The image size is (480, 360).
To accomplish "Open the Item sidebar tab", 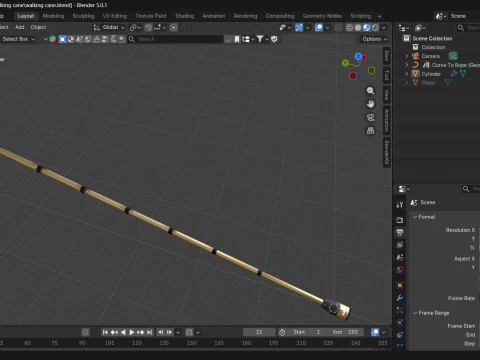I will pos(387,56).
